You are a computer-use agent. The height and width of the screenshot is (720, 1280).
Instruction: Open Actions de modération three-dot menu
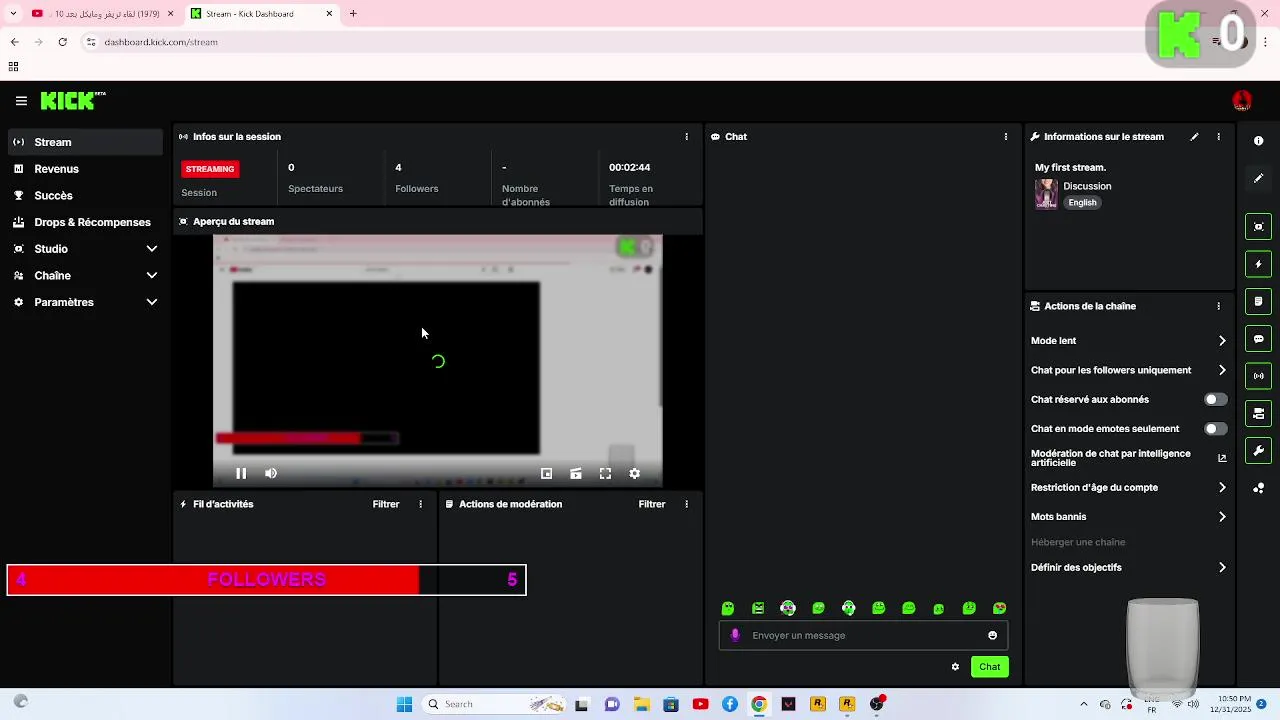coord(686,505)
